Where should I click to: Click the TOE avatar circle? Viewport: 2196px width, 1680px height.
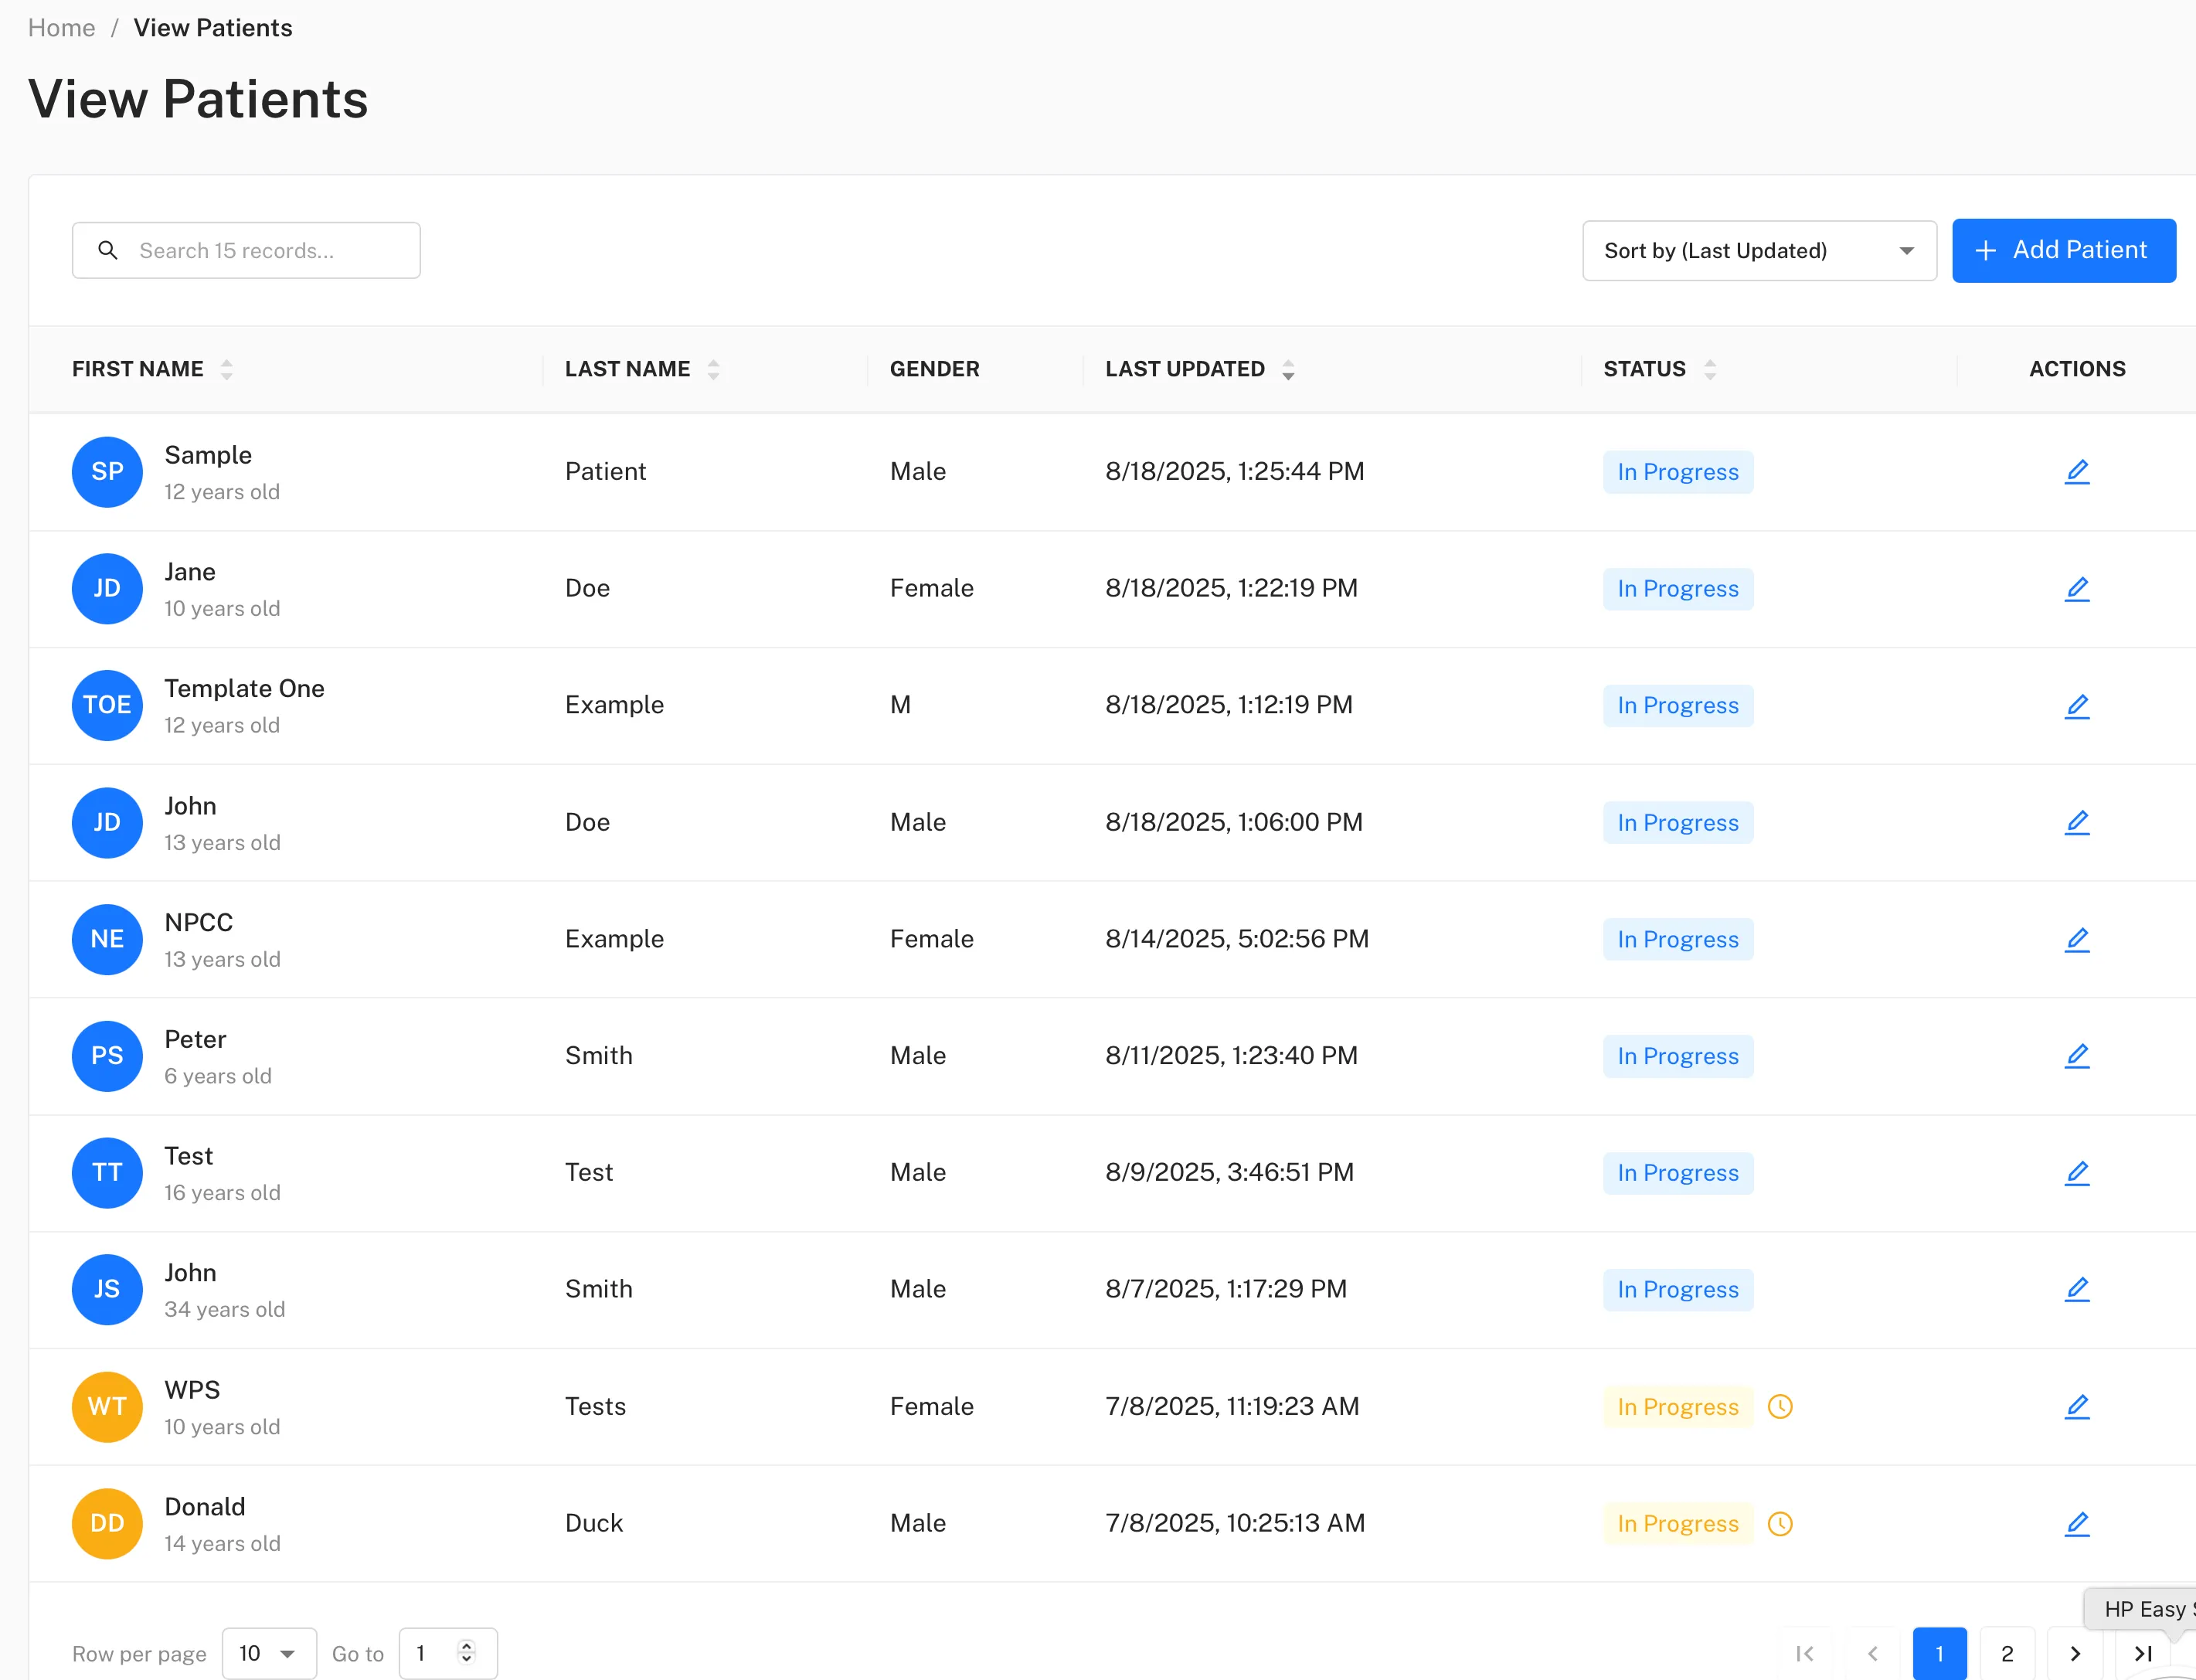(x=107, y=706)
